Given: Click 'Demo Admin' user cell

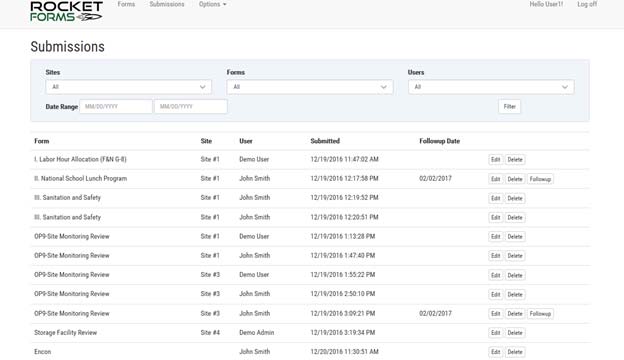Looking at the screenshot, I should [x=257, y=333].
